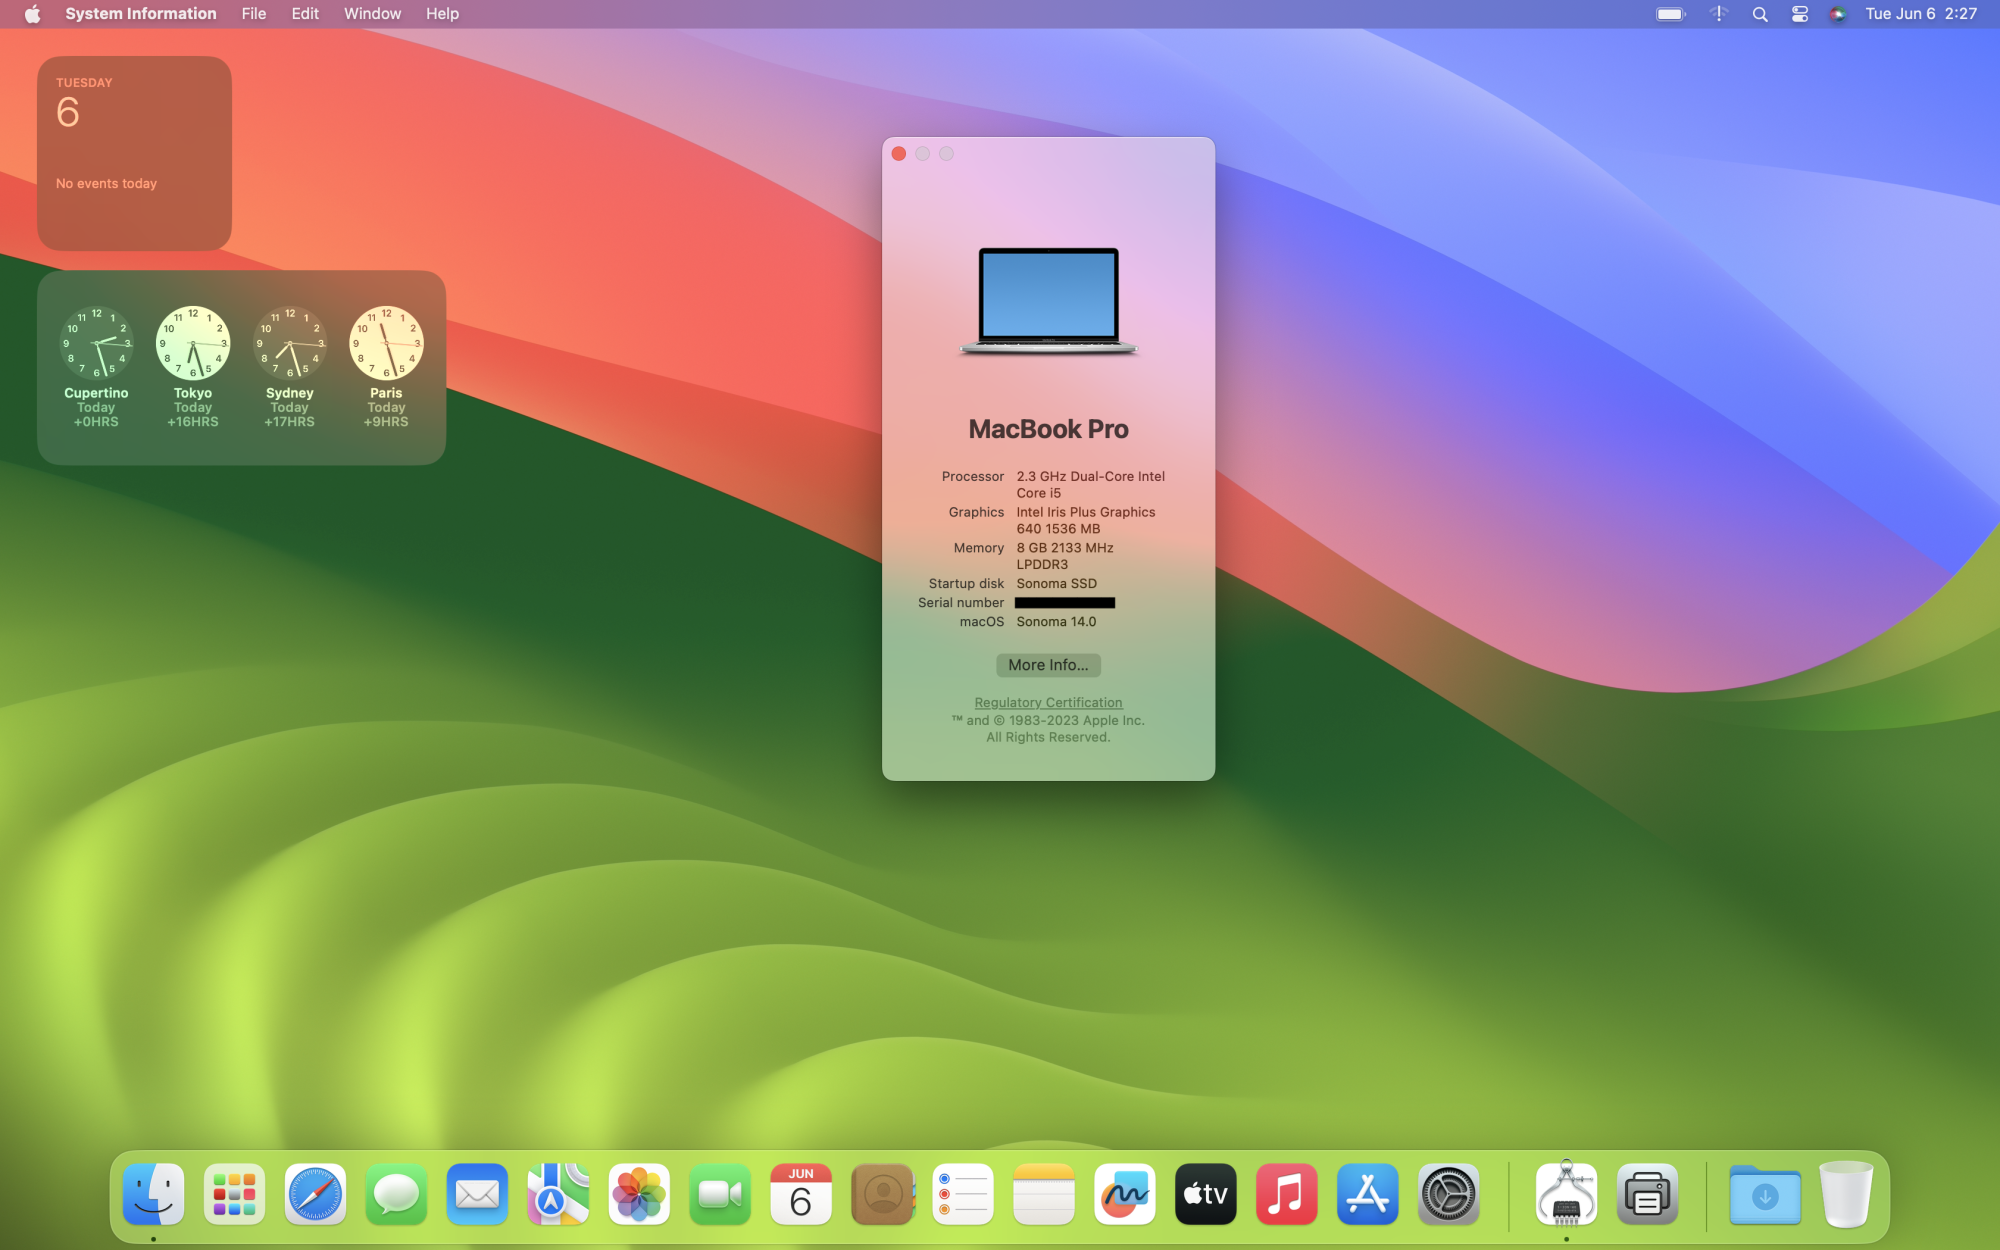This screenshot has height=1250, width=2000.
Task: Open the Window menu
Action: point(372,14)
